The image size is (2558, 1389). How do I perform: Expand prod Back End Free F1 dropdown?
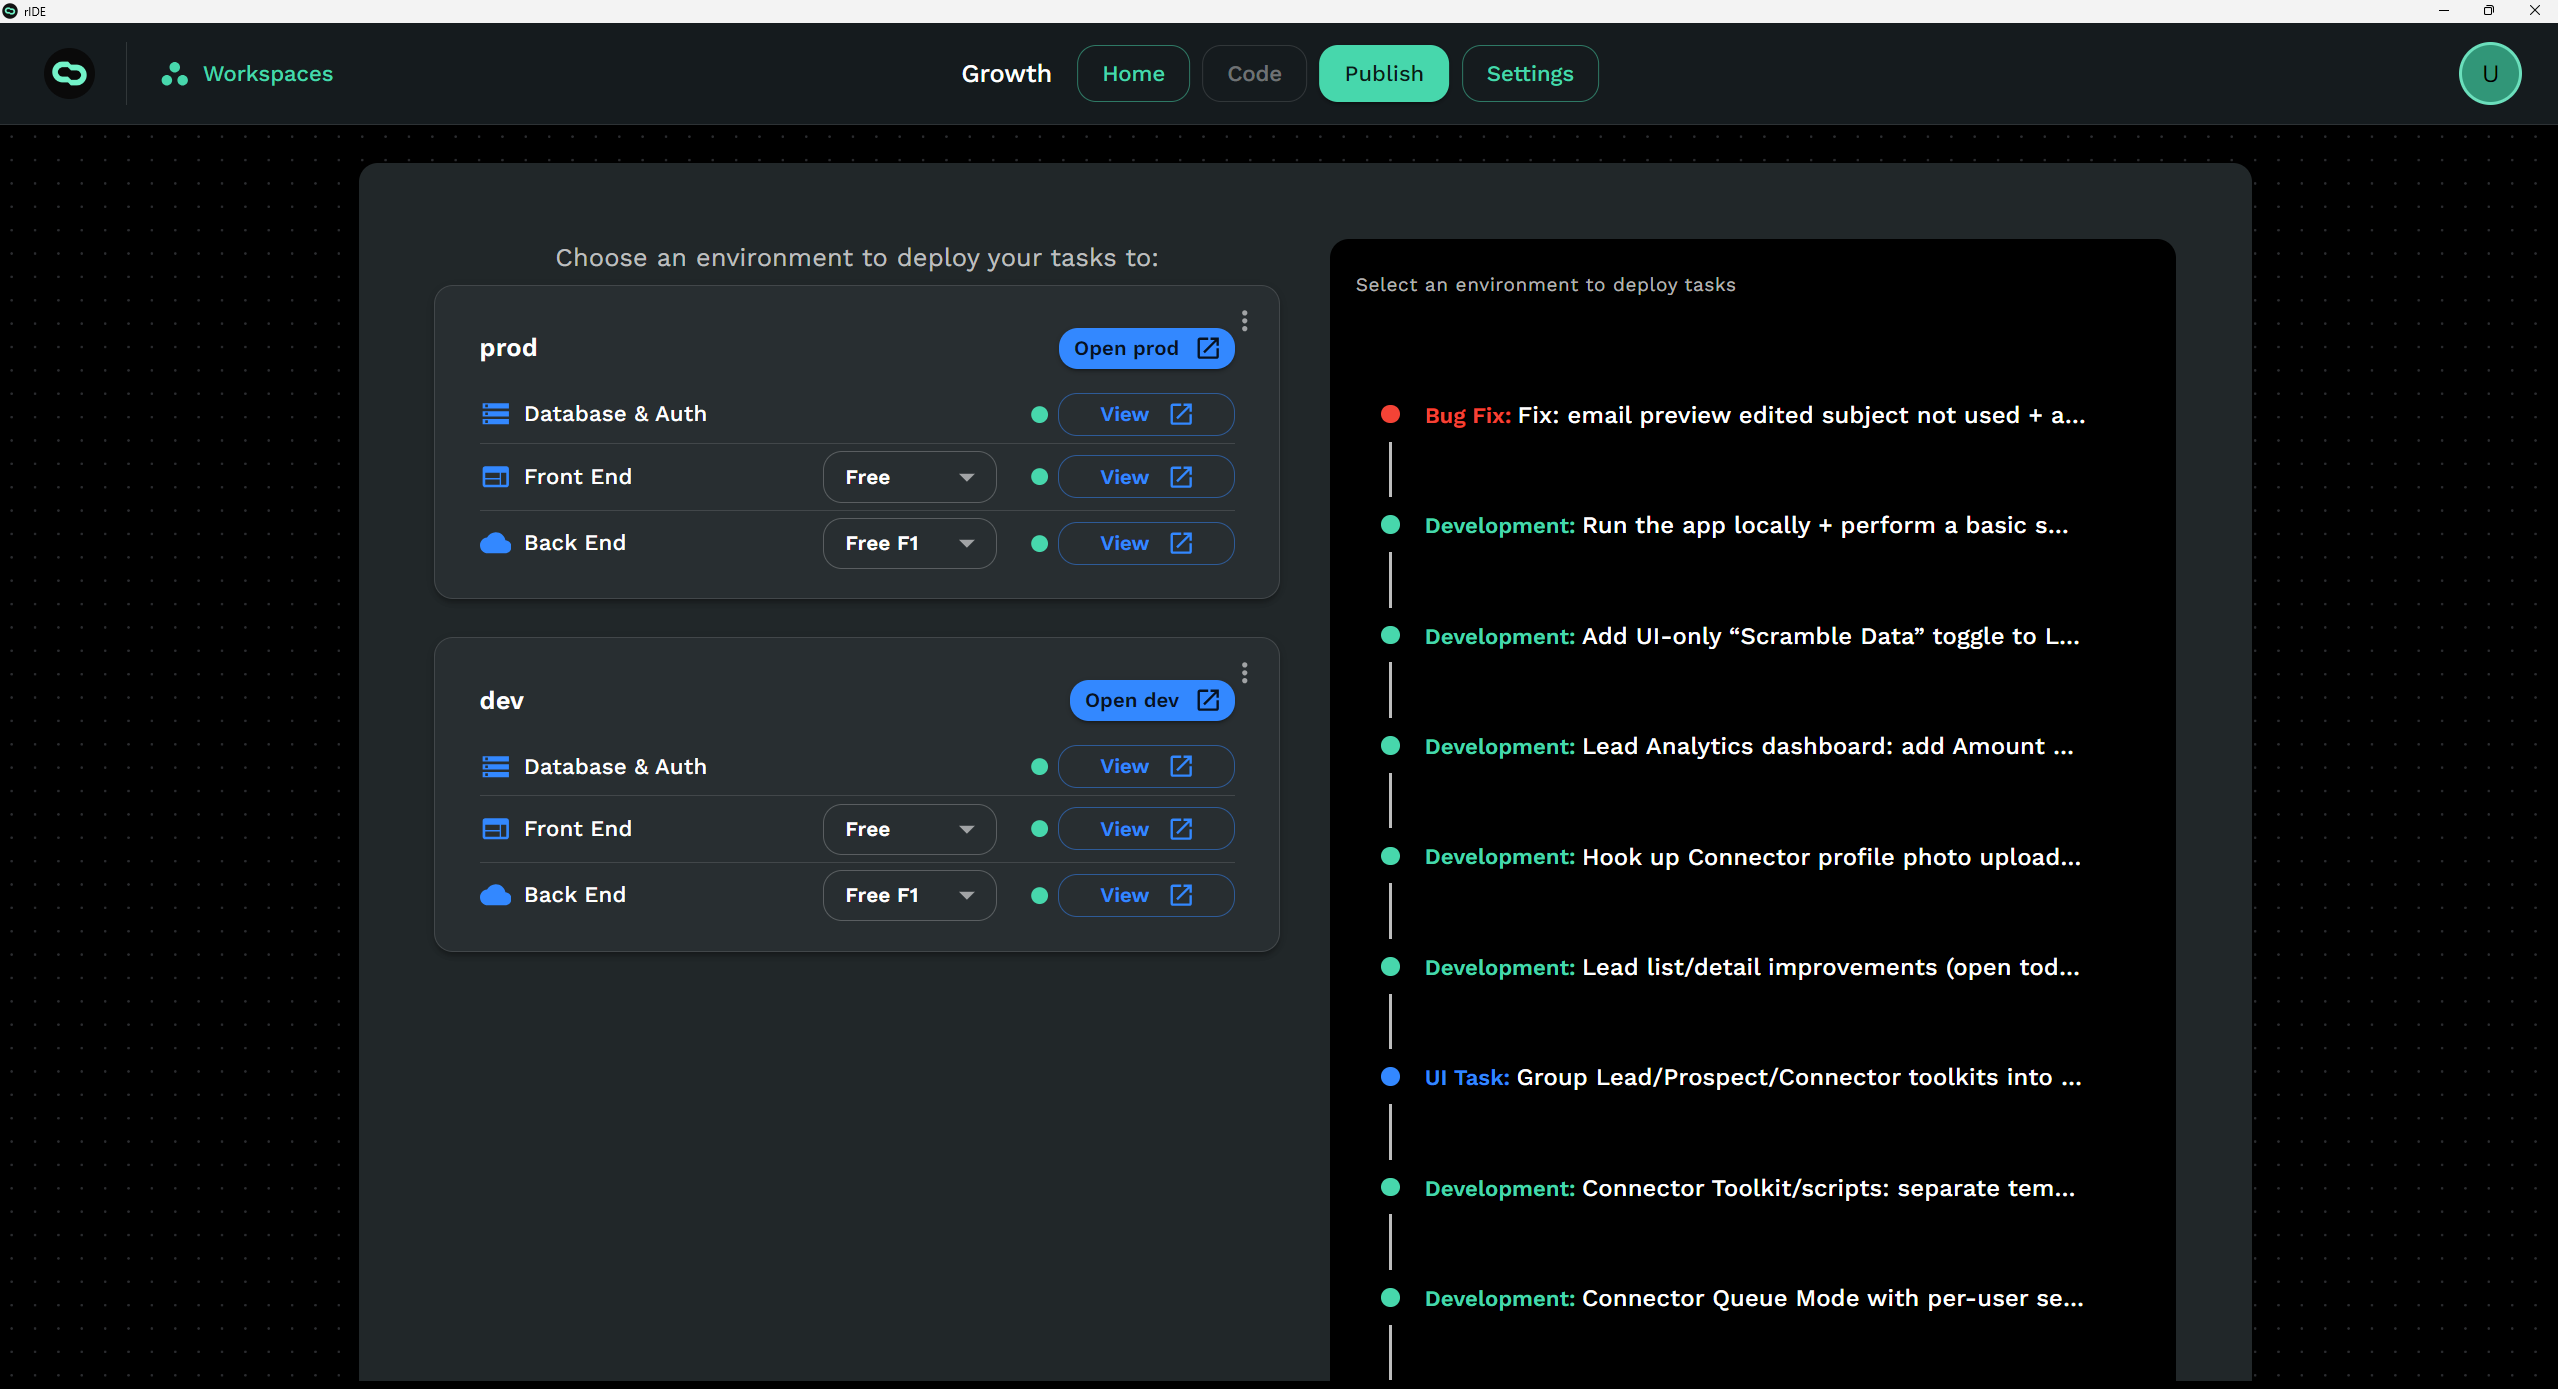(x=908, y=543)
